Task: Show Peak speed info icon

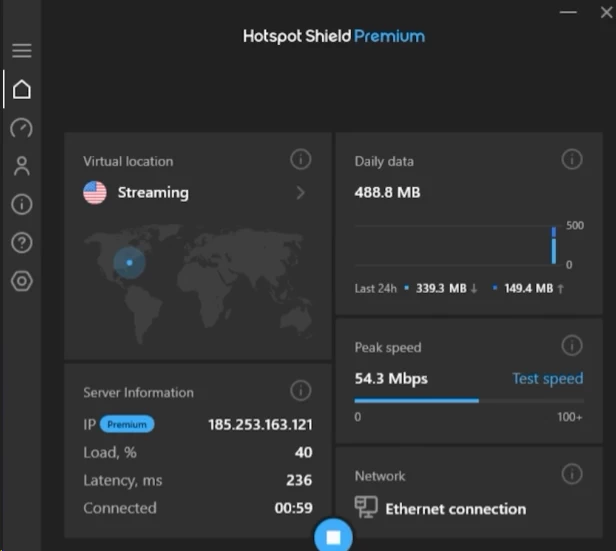Action: [x=572, y=346]
